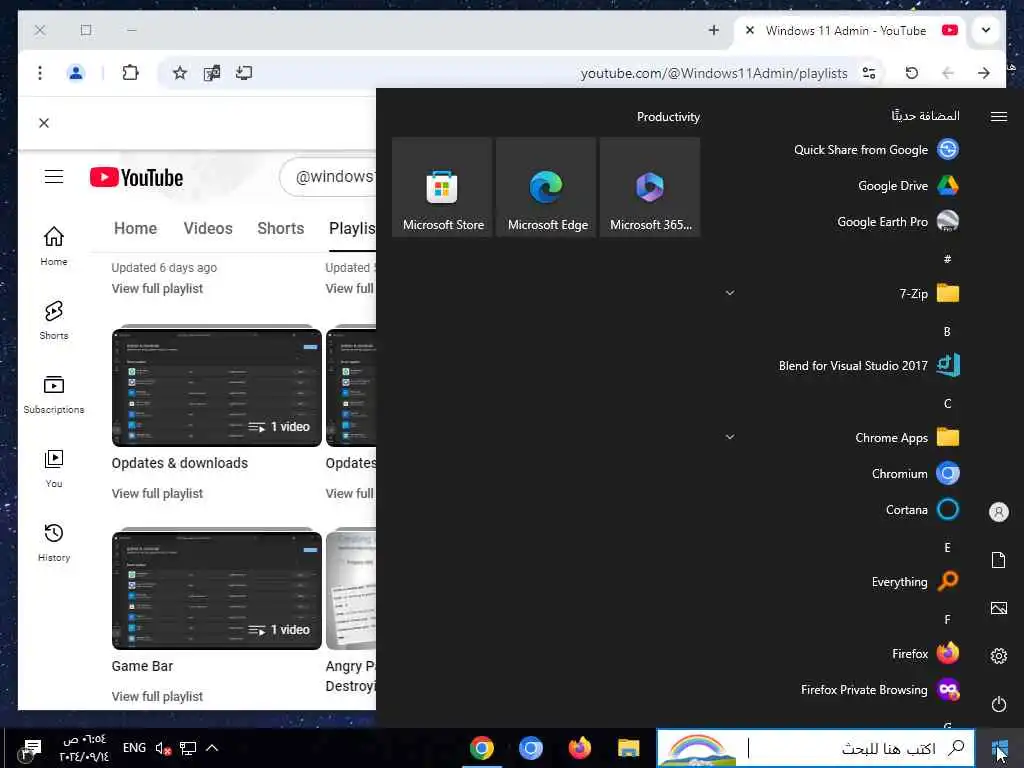Open Microsoft Store tile

coord(442,187)
